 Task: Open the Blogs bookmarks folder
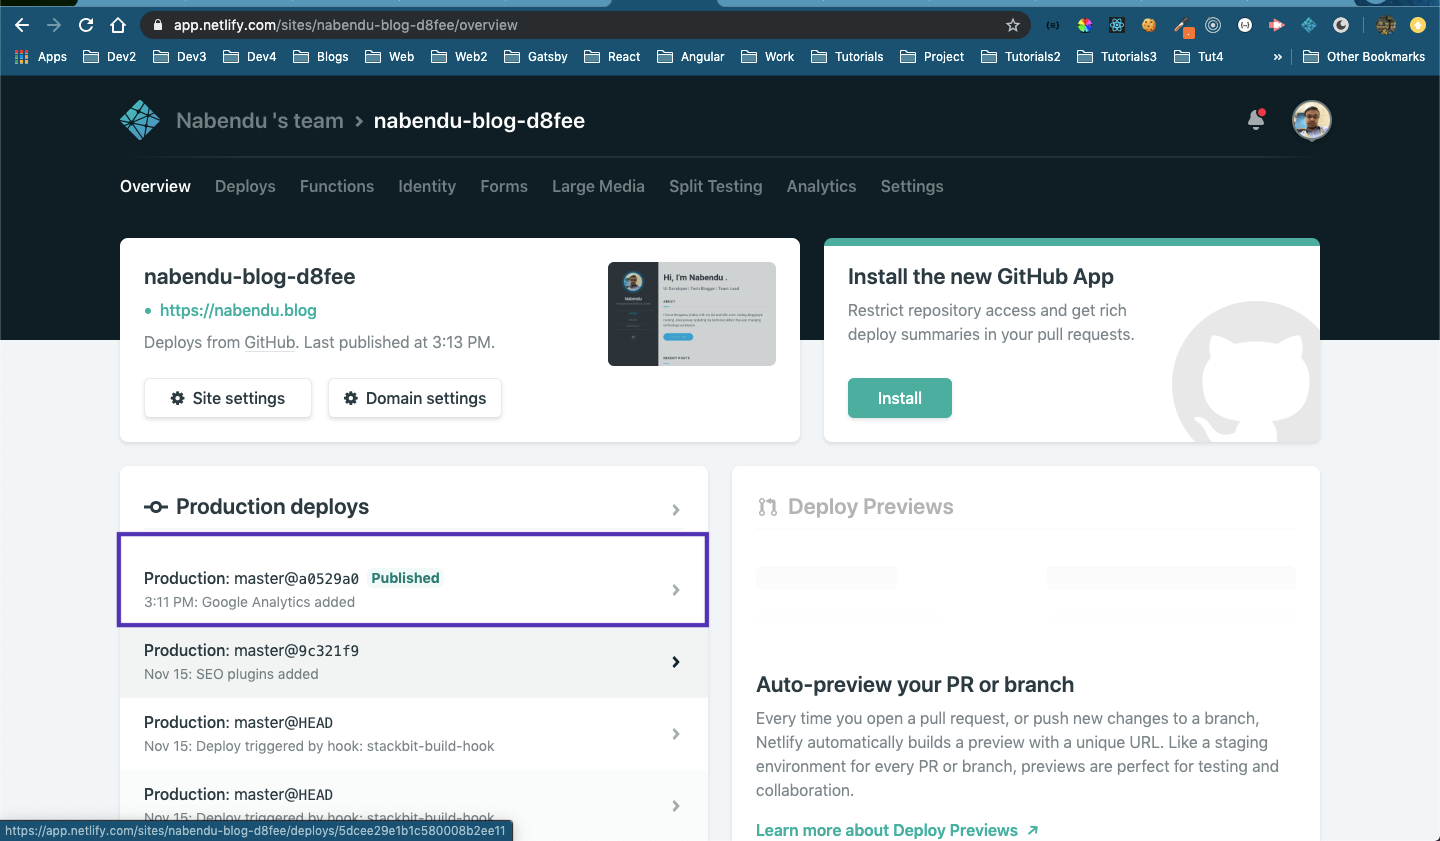tap(320, 57)
